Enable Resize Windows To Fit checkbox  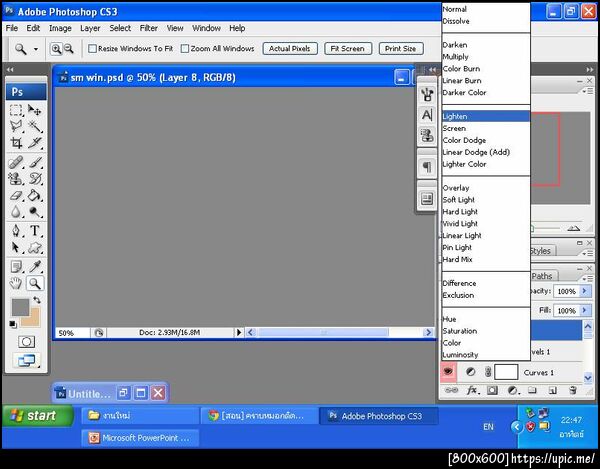(x=92, y=49)
